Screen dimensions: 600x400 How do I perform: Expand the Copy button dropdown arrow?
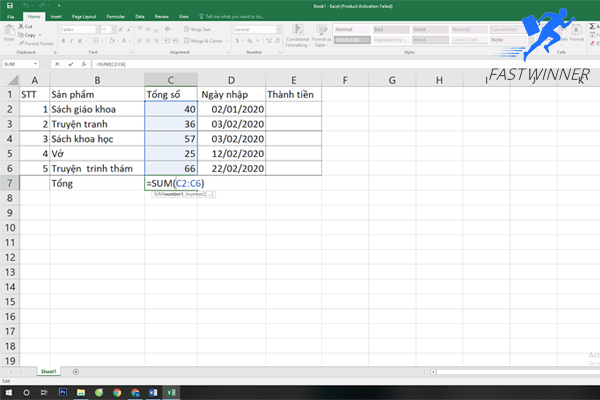(x=40, y=35)
